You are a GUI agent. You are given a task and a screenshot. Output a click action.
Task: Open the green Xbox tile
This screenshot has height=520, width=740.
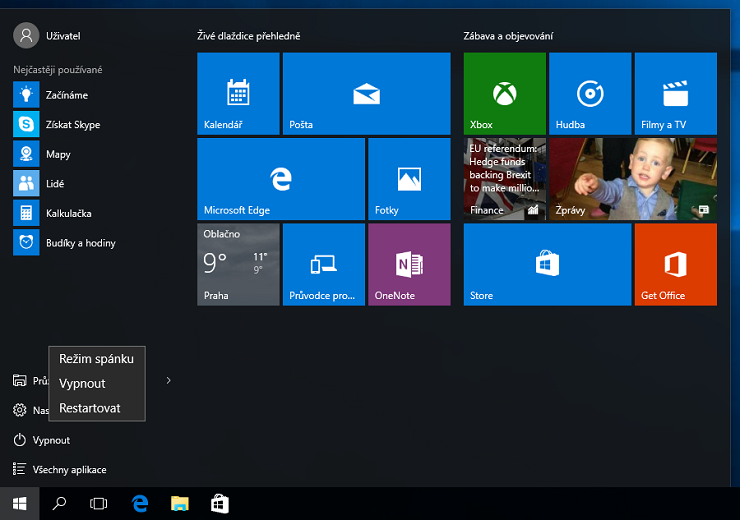click(x=504, y=94)
